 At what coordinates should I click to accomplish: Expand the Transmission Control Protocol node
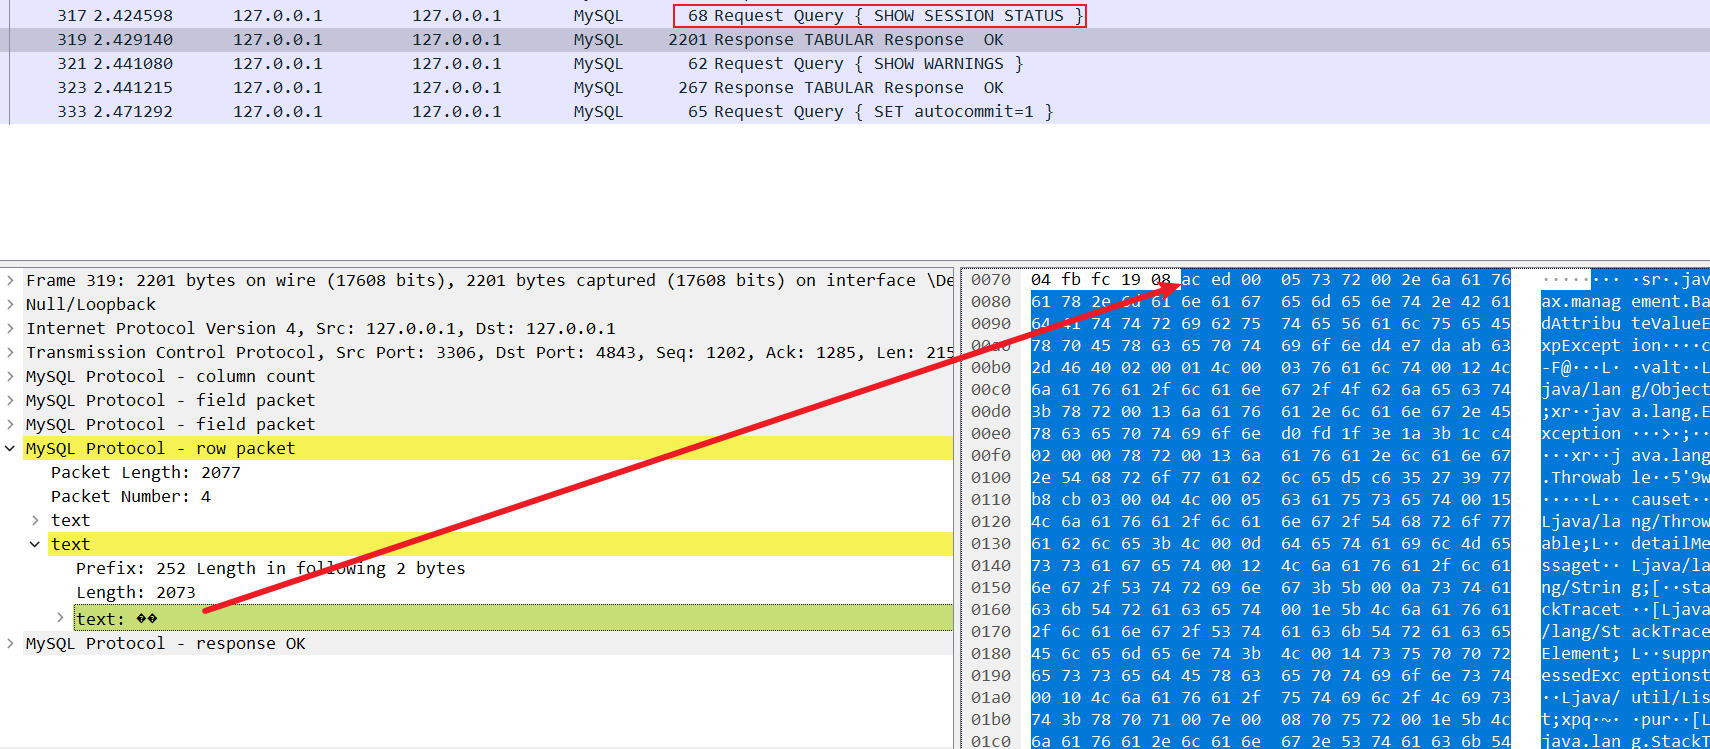(10, 353)
